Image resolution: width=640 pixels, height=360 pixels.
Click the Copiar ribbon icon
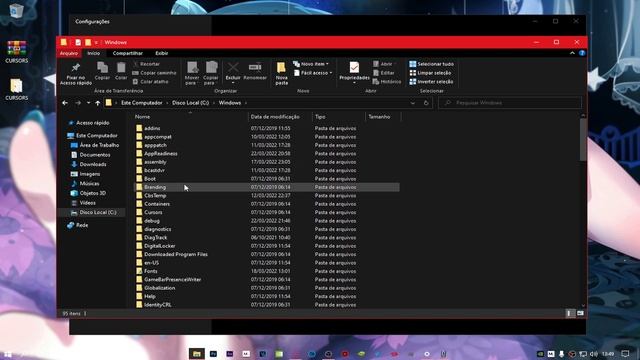pos(102,71)
